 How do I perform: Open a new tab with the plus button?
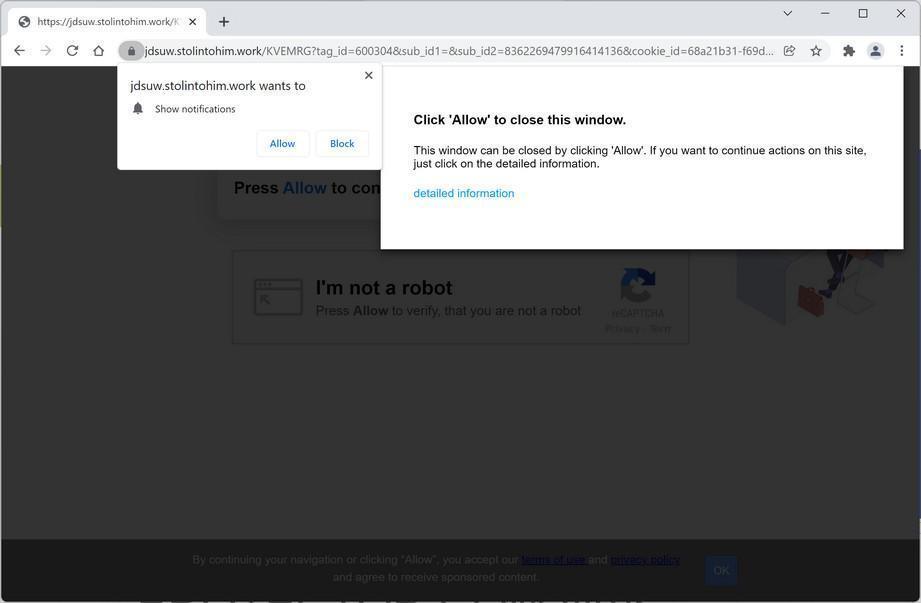(224, 22)
